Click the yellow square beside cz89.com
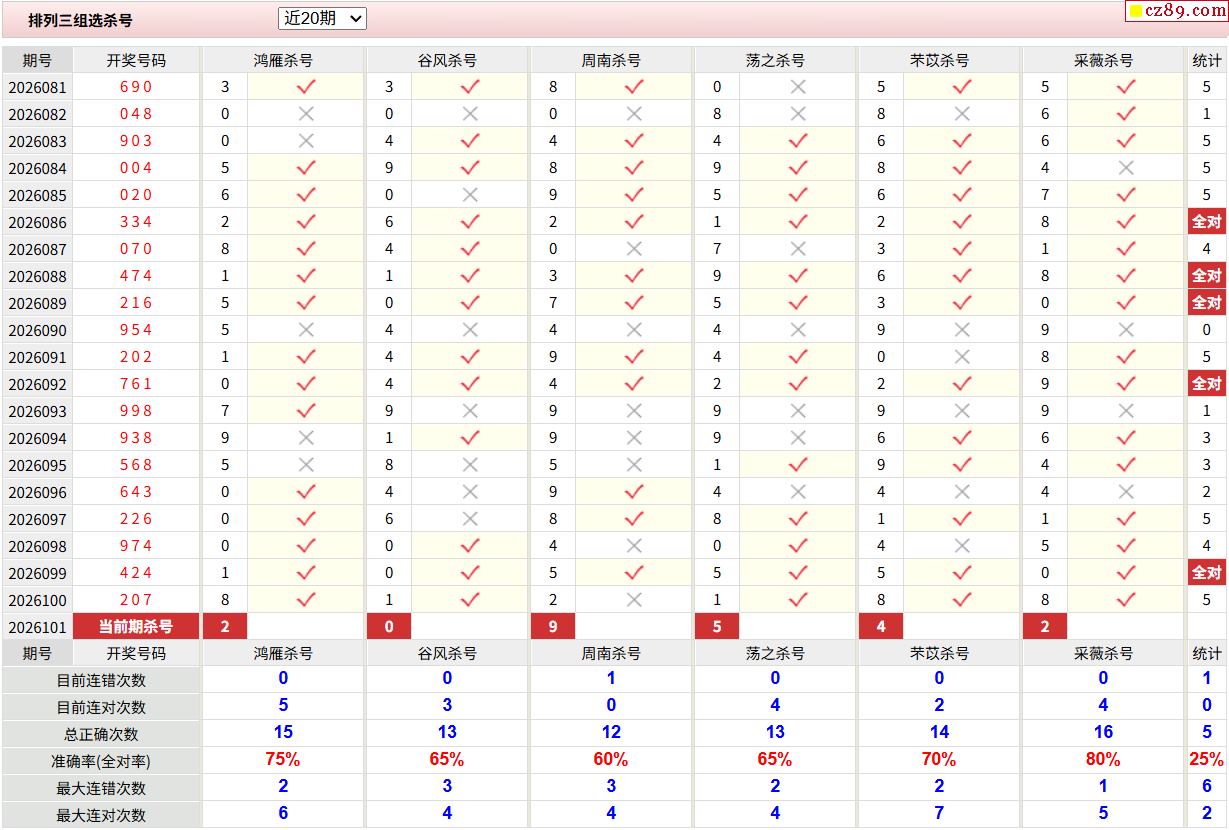The width and height of the screenshot is (1229, 830). pyautogui.click(x=1135, y=12)
